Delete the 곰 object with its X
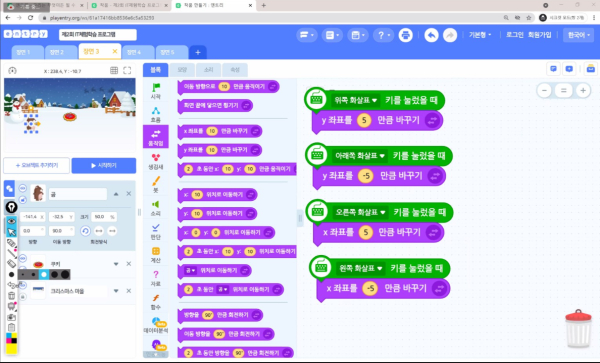This screenshot has height=363, width=600. click(129, 194)
